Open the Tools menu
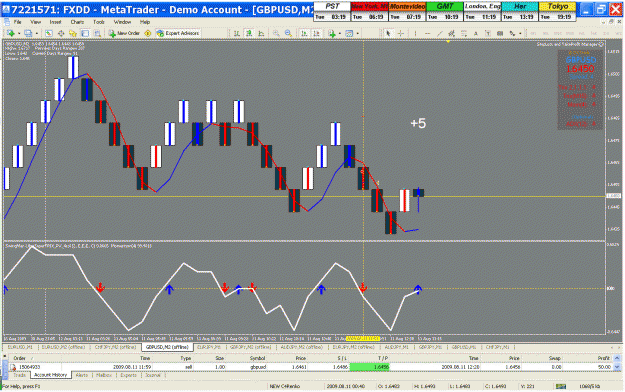 click(x=99, y=22)
